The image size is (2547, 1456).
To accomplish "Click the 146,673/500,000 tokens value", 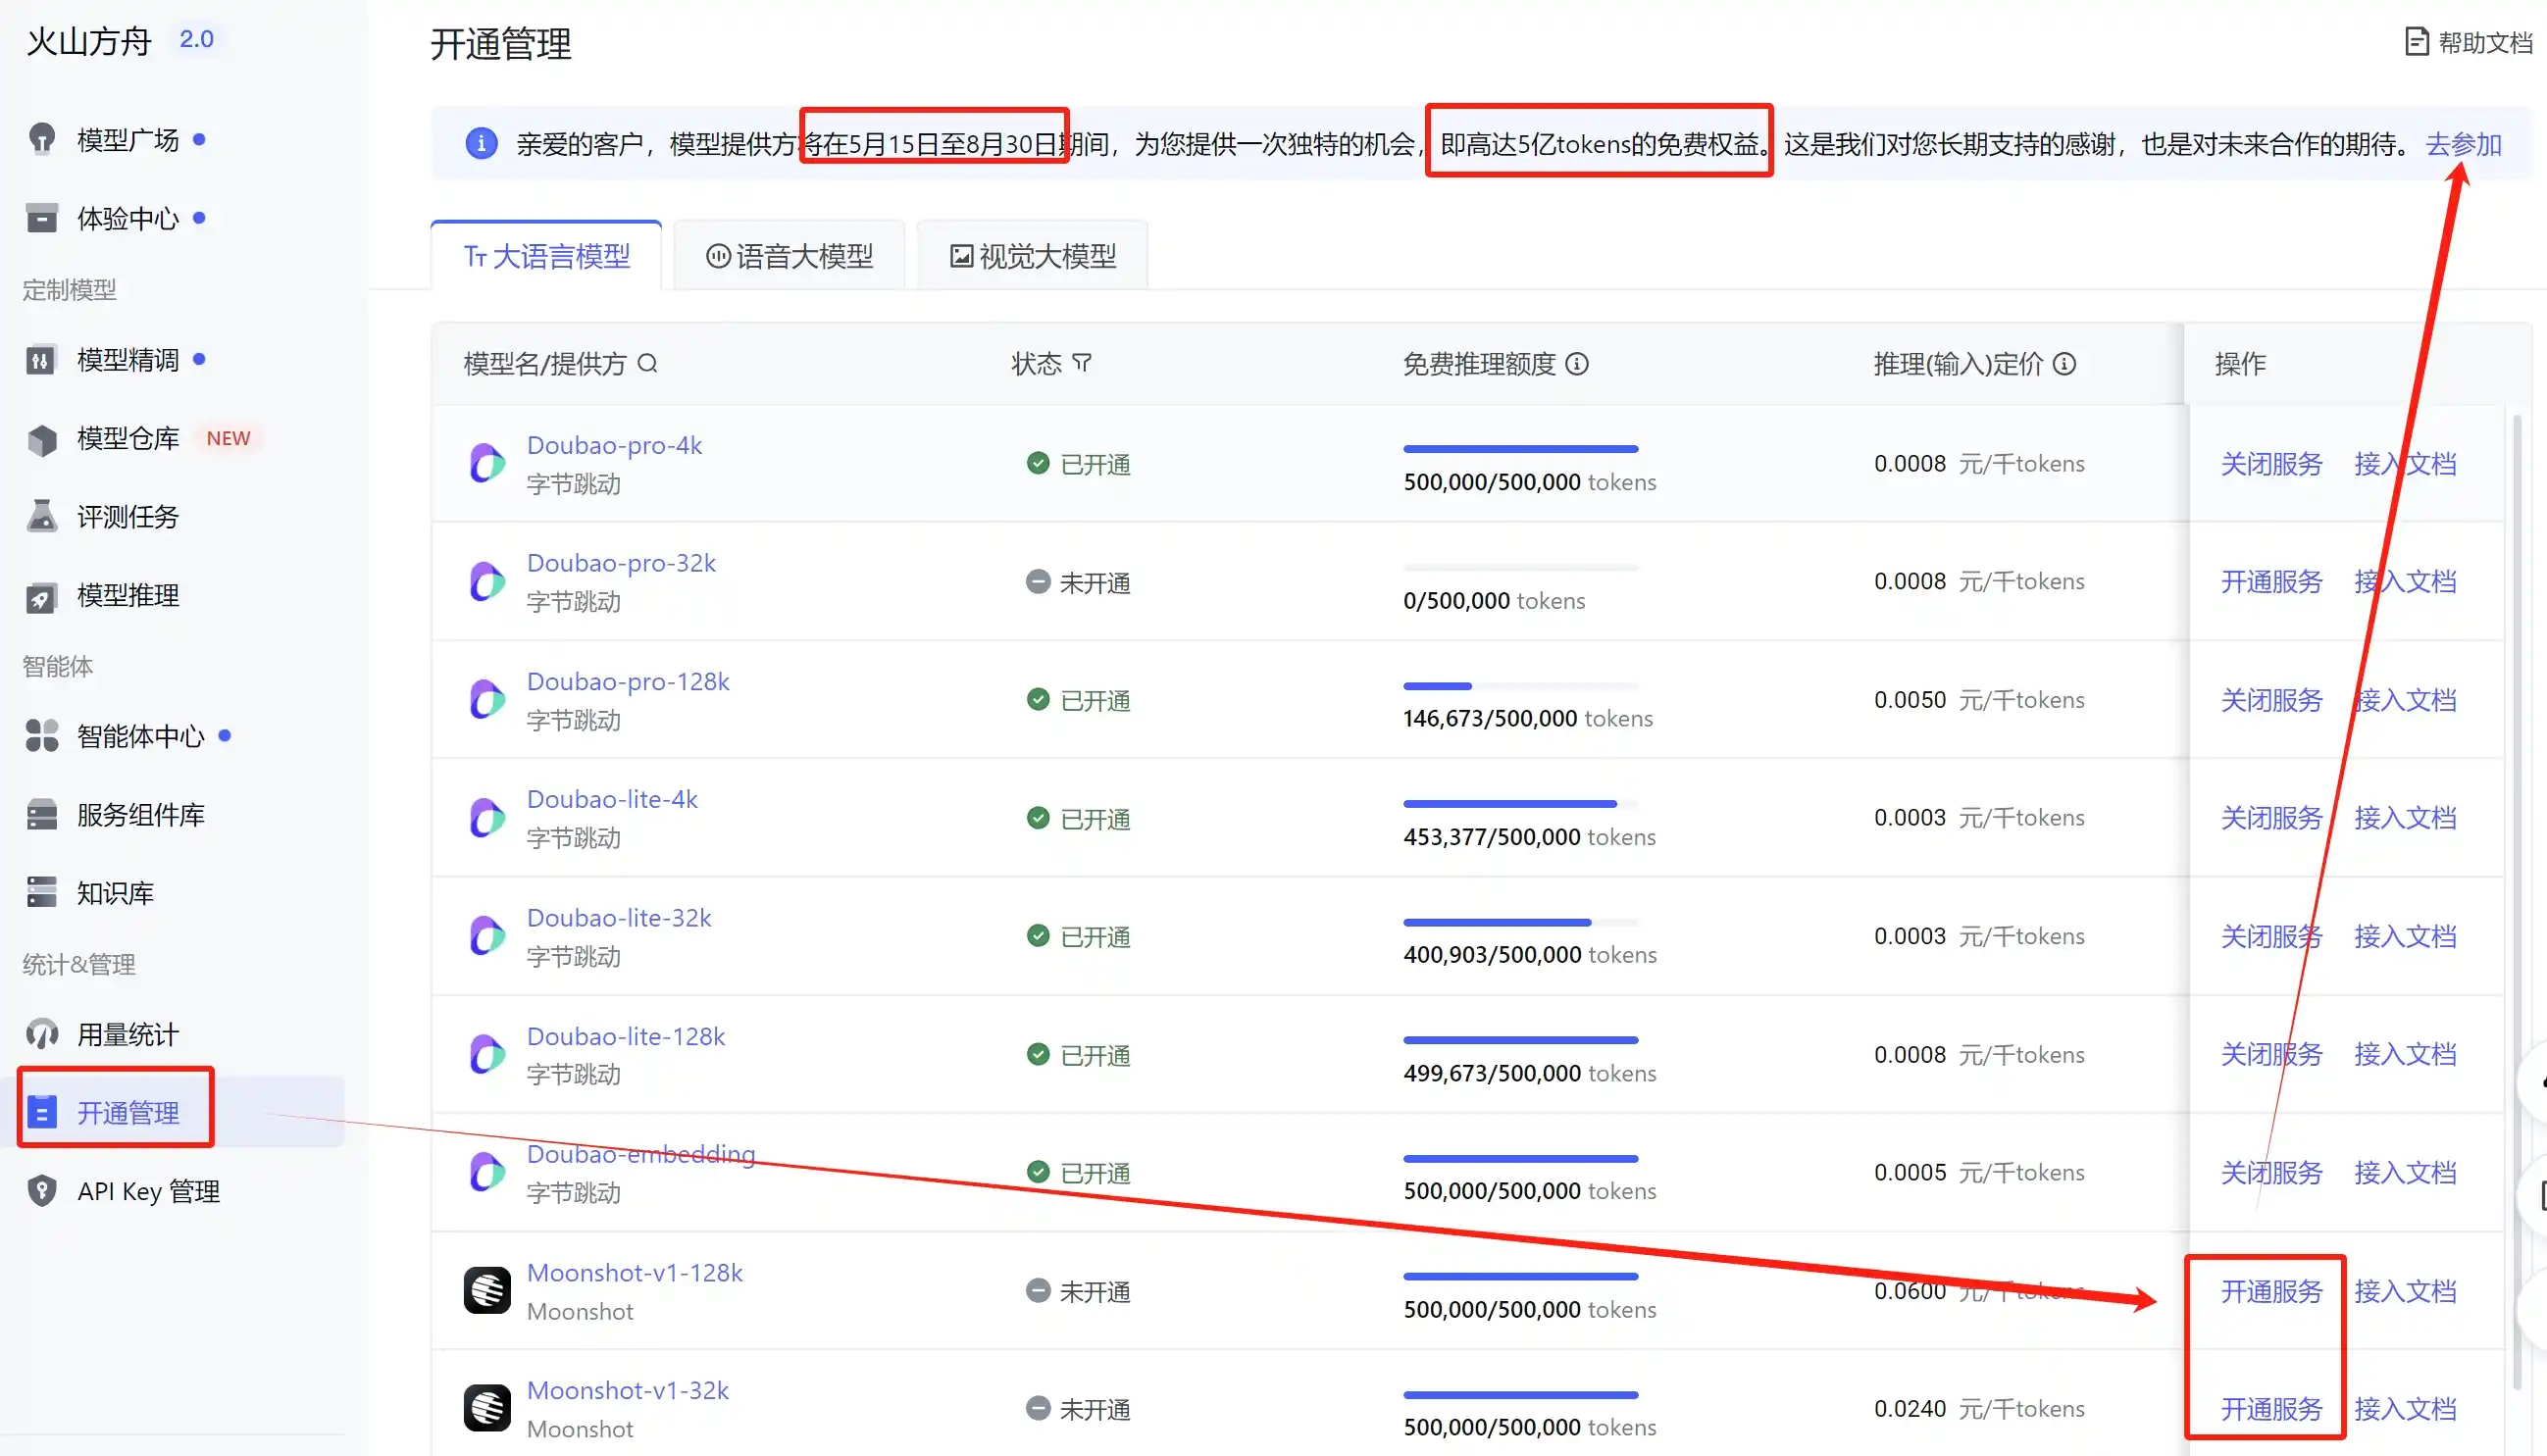I will click(x=1528, y=718).
